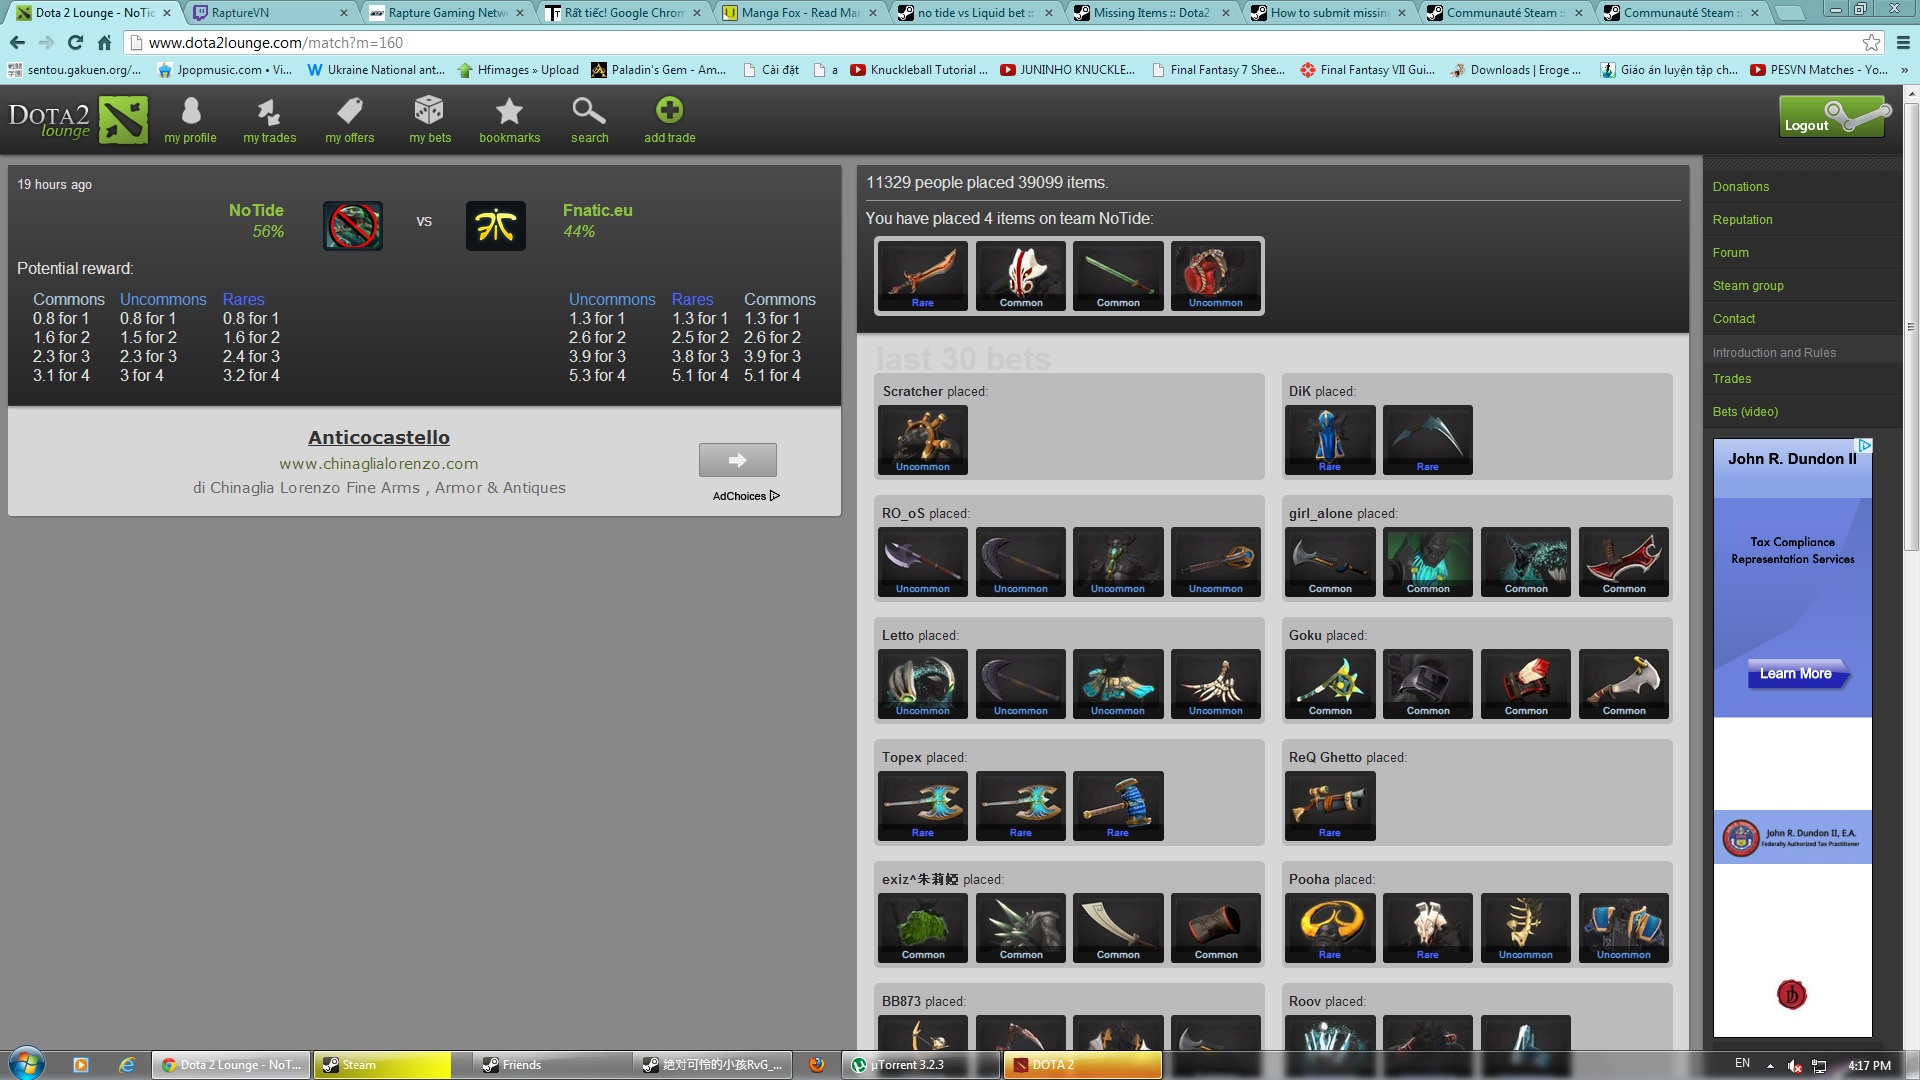Viewport: 1920px width, 1080px height.
Task: Switch to the RaptureVN browser tab
Action: coord(268,13)
